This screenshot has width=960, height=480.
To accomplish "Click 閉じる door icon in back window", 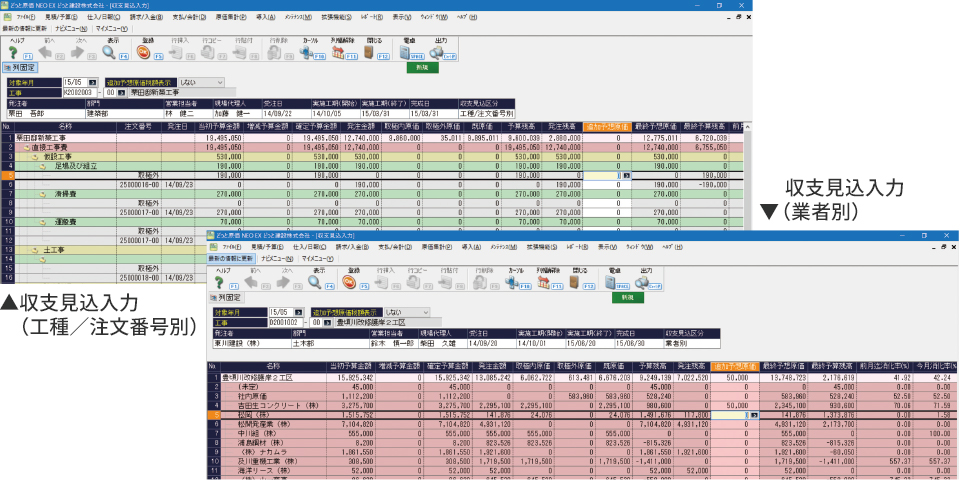I will pyautogui.click(x=369, y=53).
